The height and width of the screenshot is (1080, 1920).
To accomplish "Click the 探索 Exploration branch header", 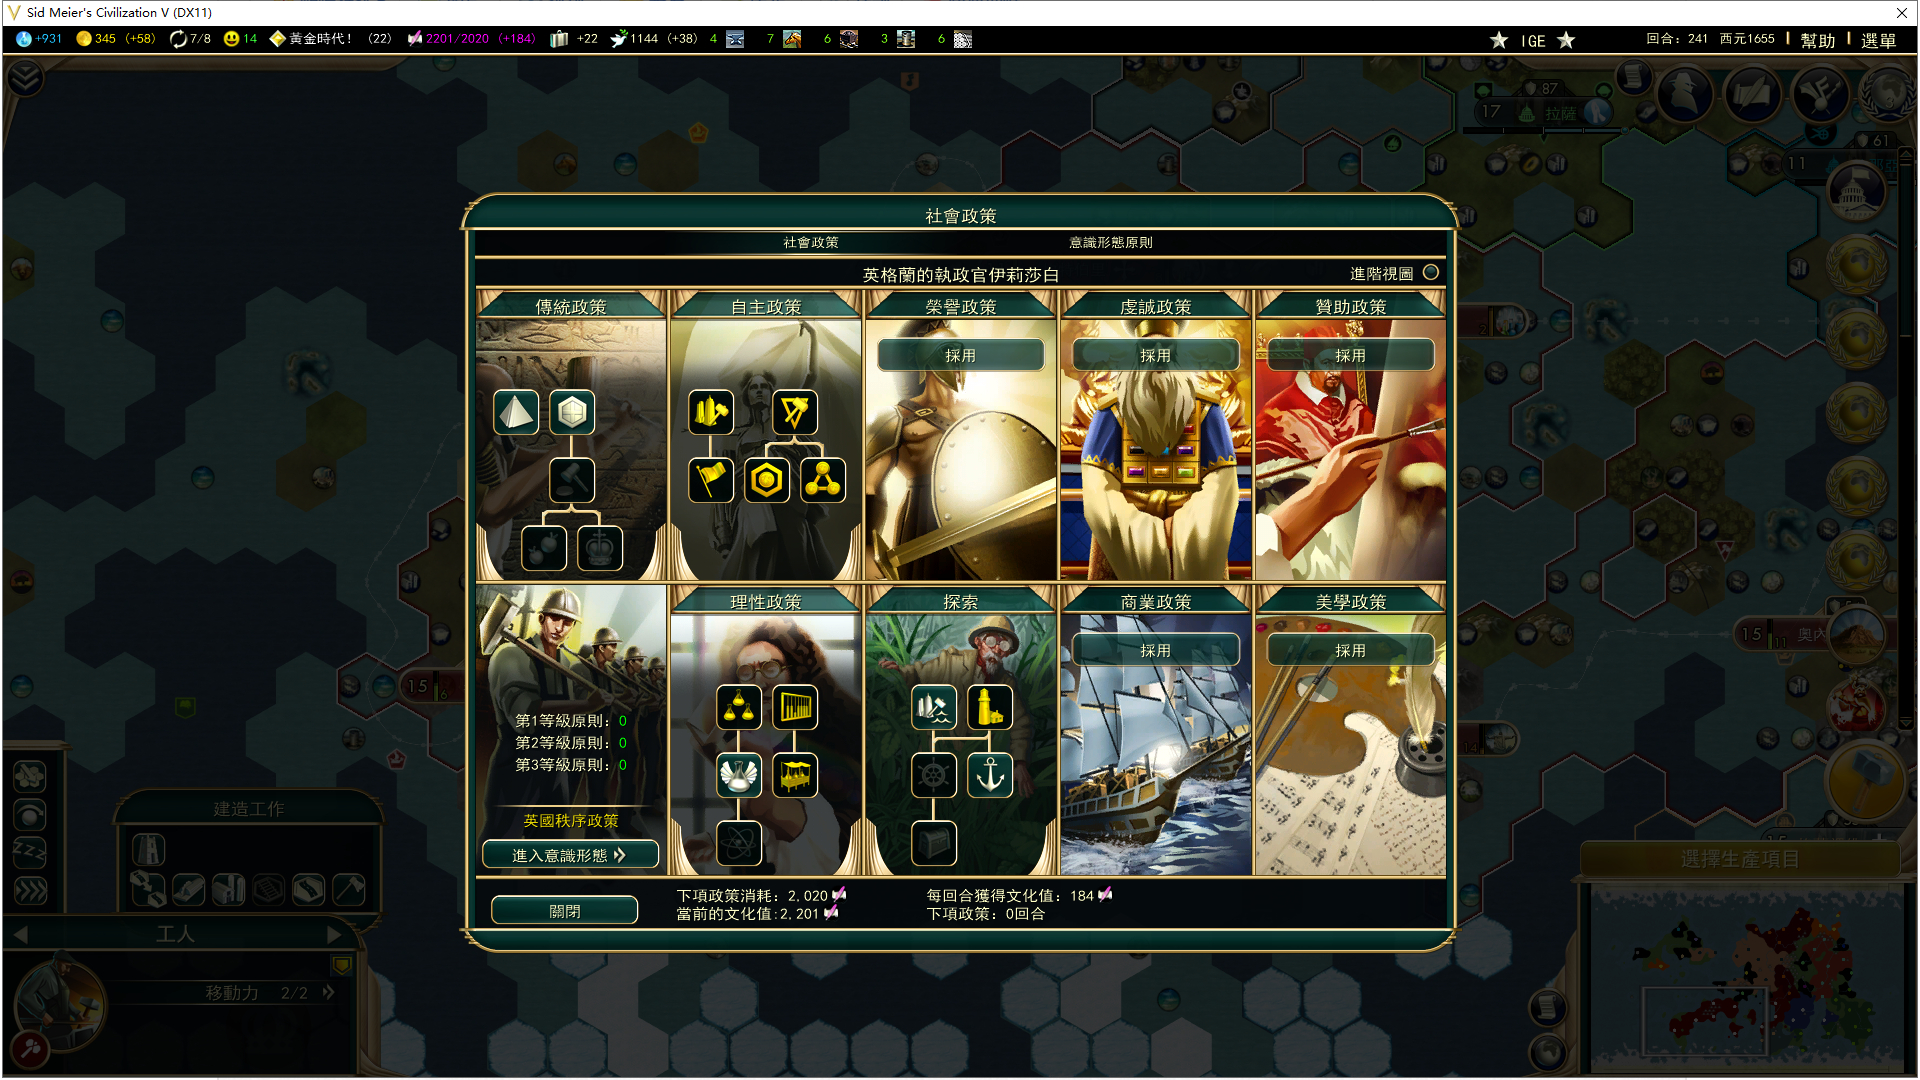I will 961,601.
